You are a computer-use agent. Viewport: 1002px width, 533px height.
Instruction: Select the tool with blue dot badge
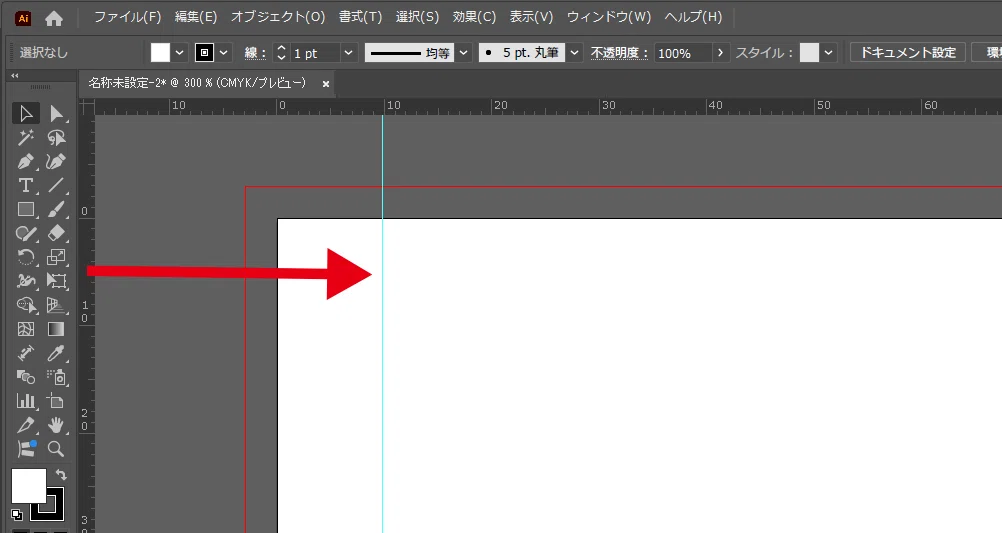pos(26,449)
